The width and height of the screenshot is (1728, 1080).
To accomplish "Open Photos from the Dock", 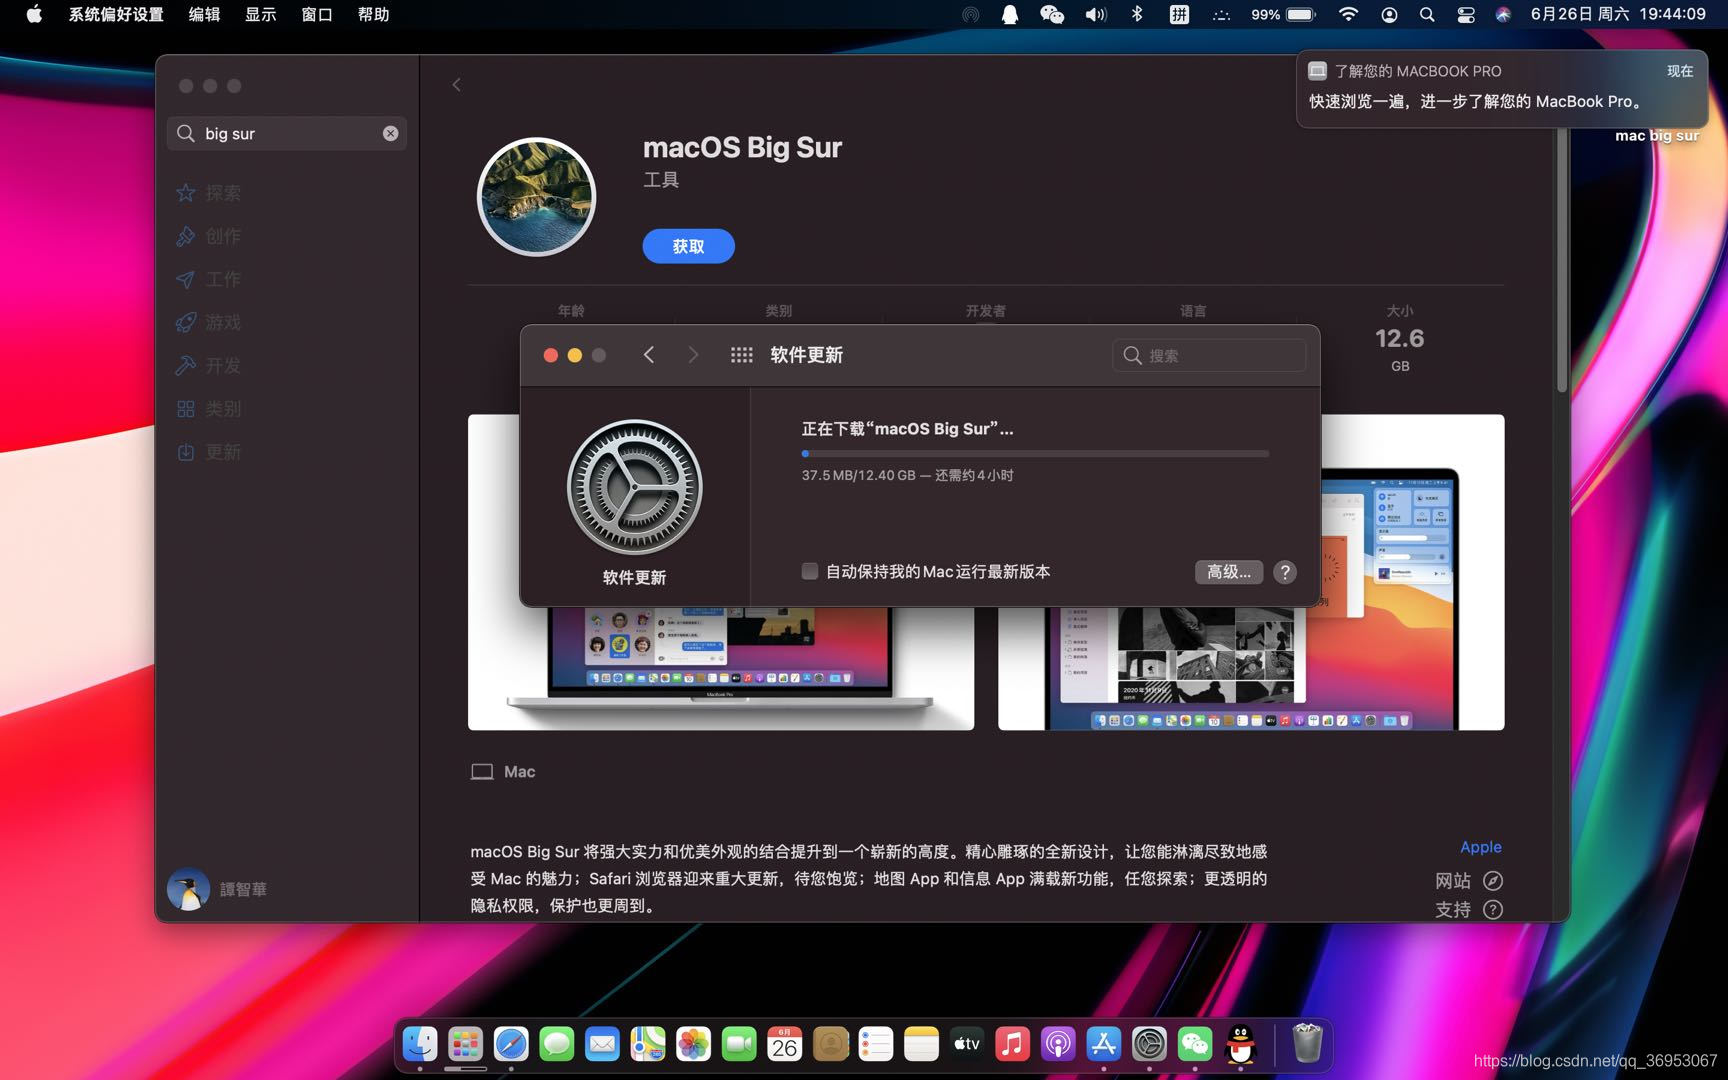I will coord(693,1045).
